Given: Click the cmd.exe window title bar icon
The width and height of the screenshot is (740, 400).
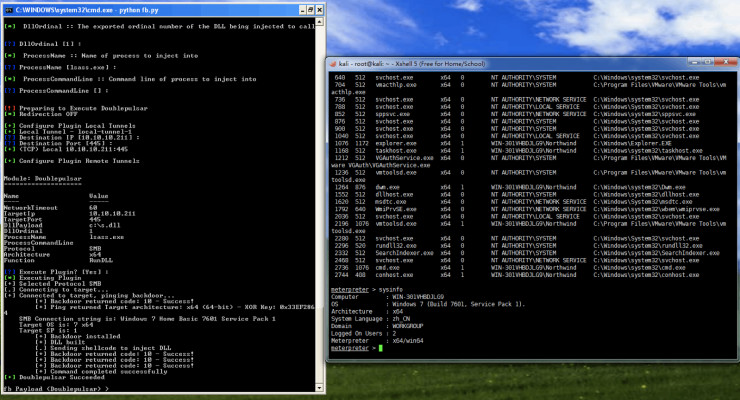Looking at the screenshot, I should click(x=8, y=9).
